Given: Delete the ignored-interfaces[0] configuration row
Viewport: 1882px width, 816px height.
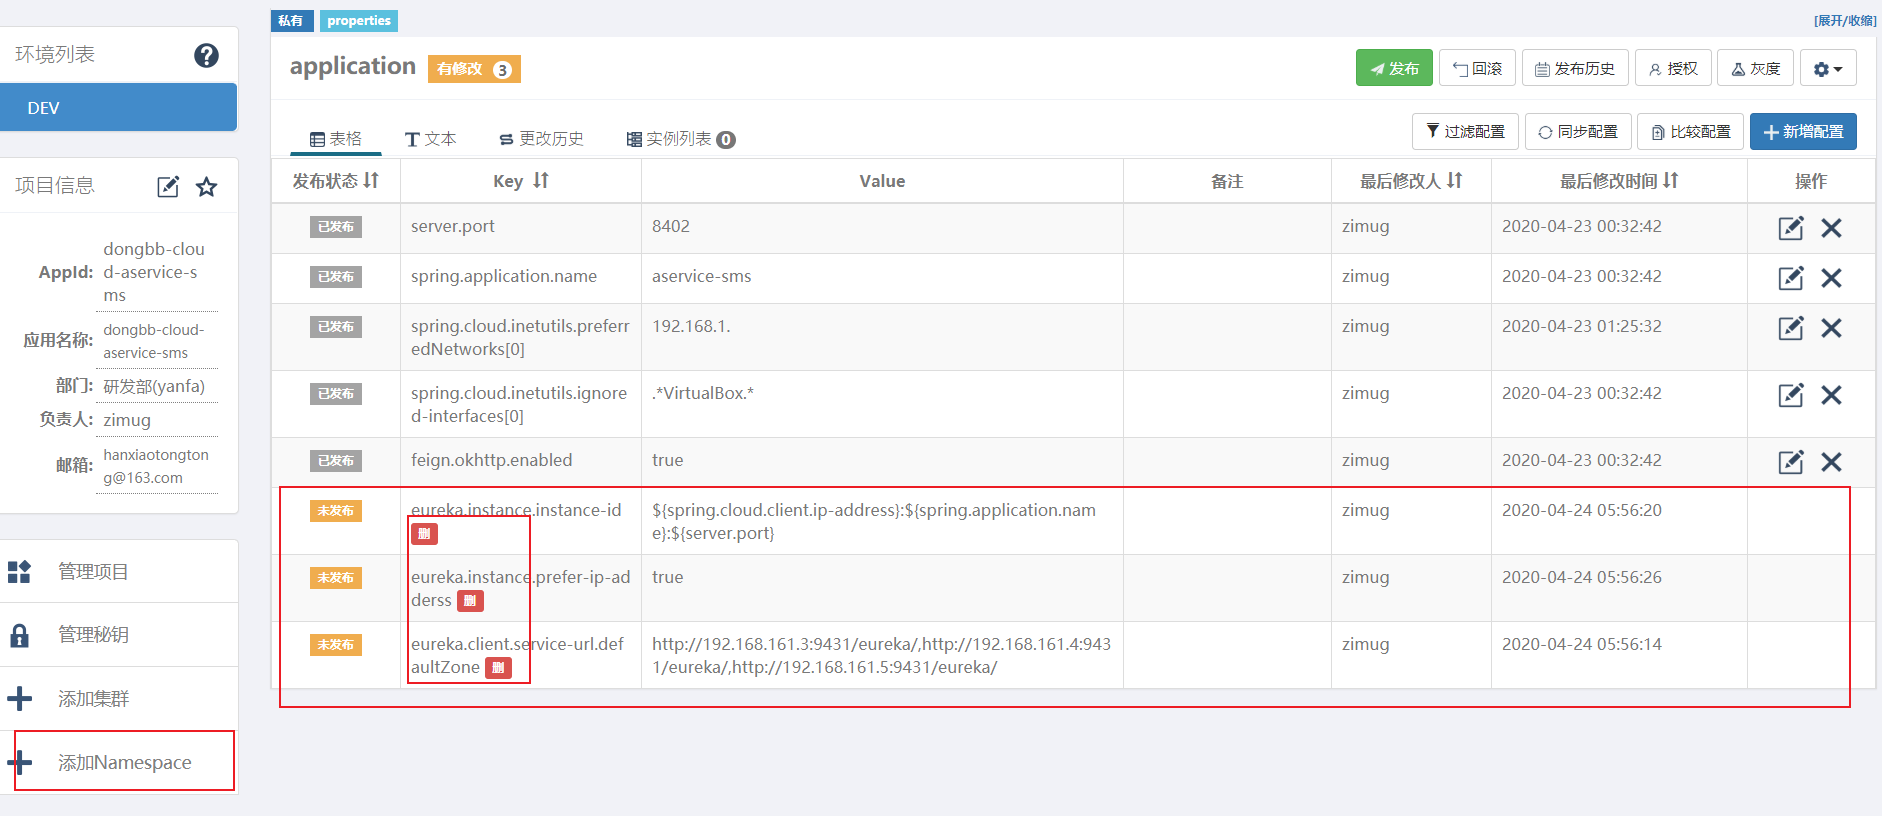Looking at the screenshot, I should (1831, 395).
